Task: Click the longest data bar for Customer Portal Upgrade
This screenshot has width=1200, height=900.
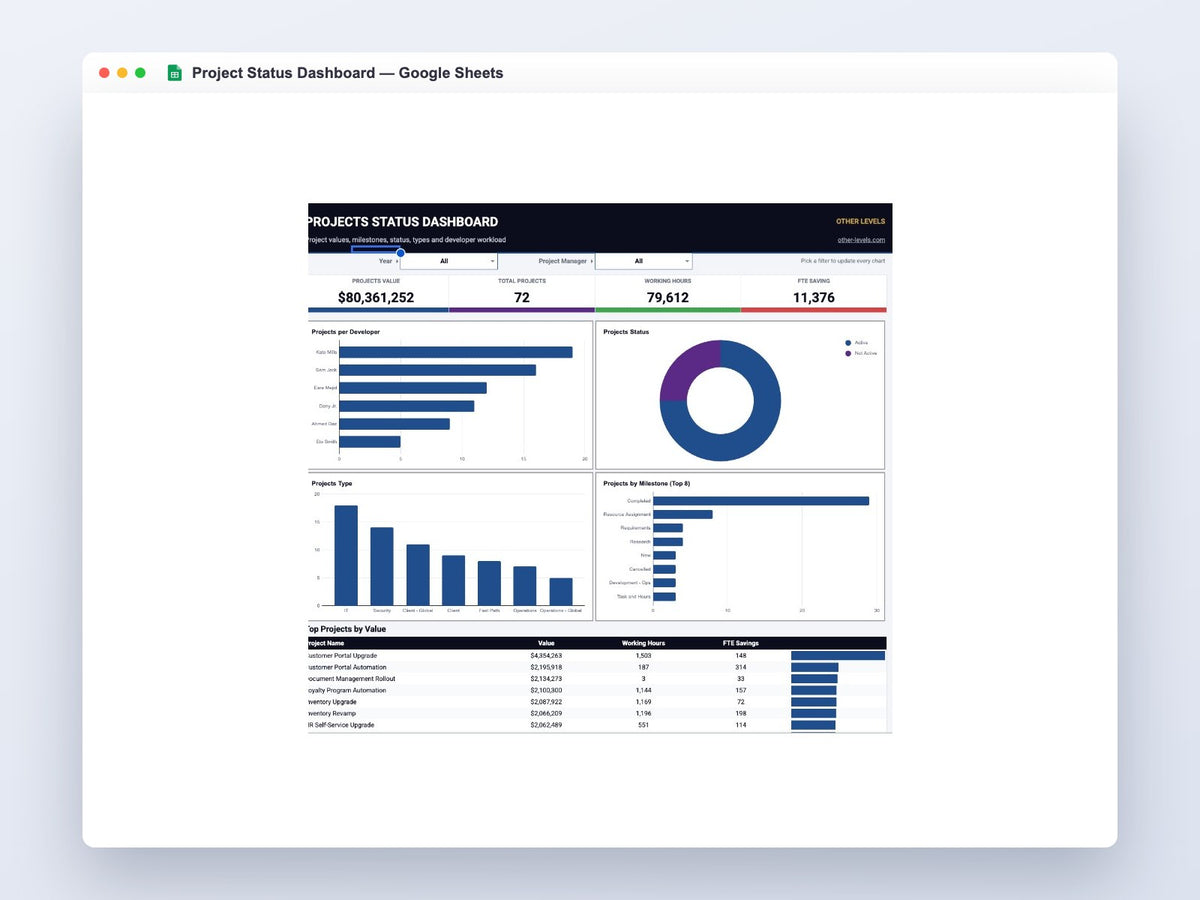Action: point(838,656)
